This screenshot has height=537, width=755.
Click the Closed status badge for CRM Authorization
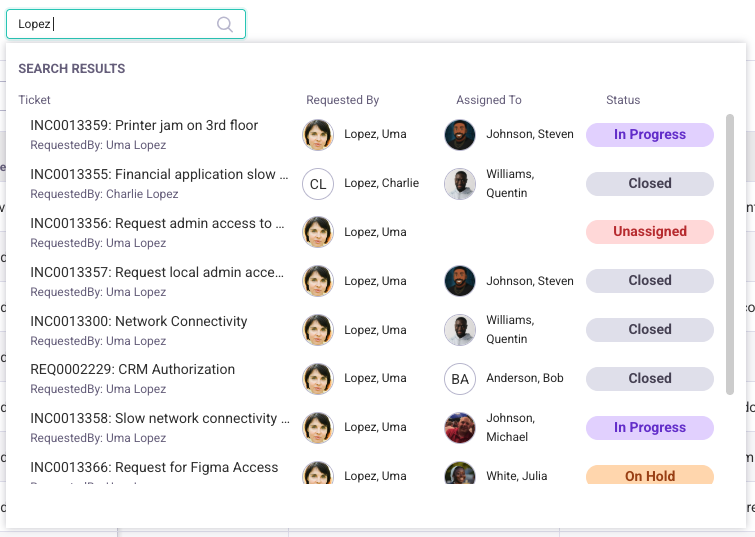[x=650, y=379]
